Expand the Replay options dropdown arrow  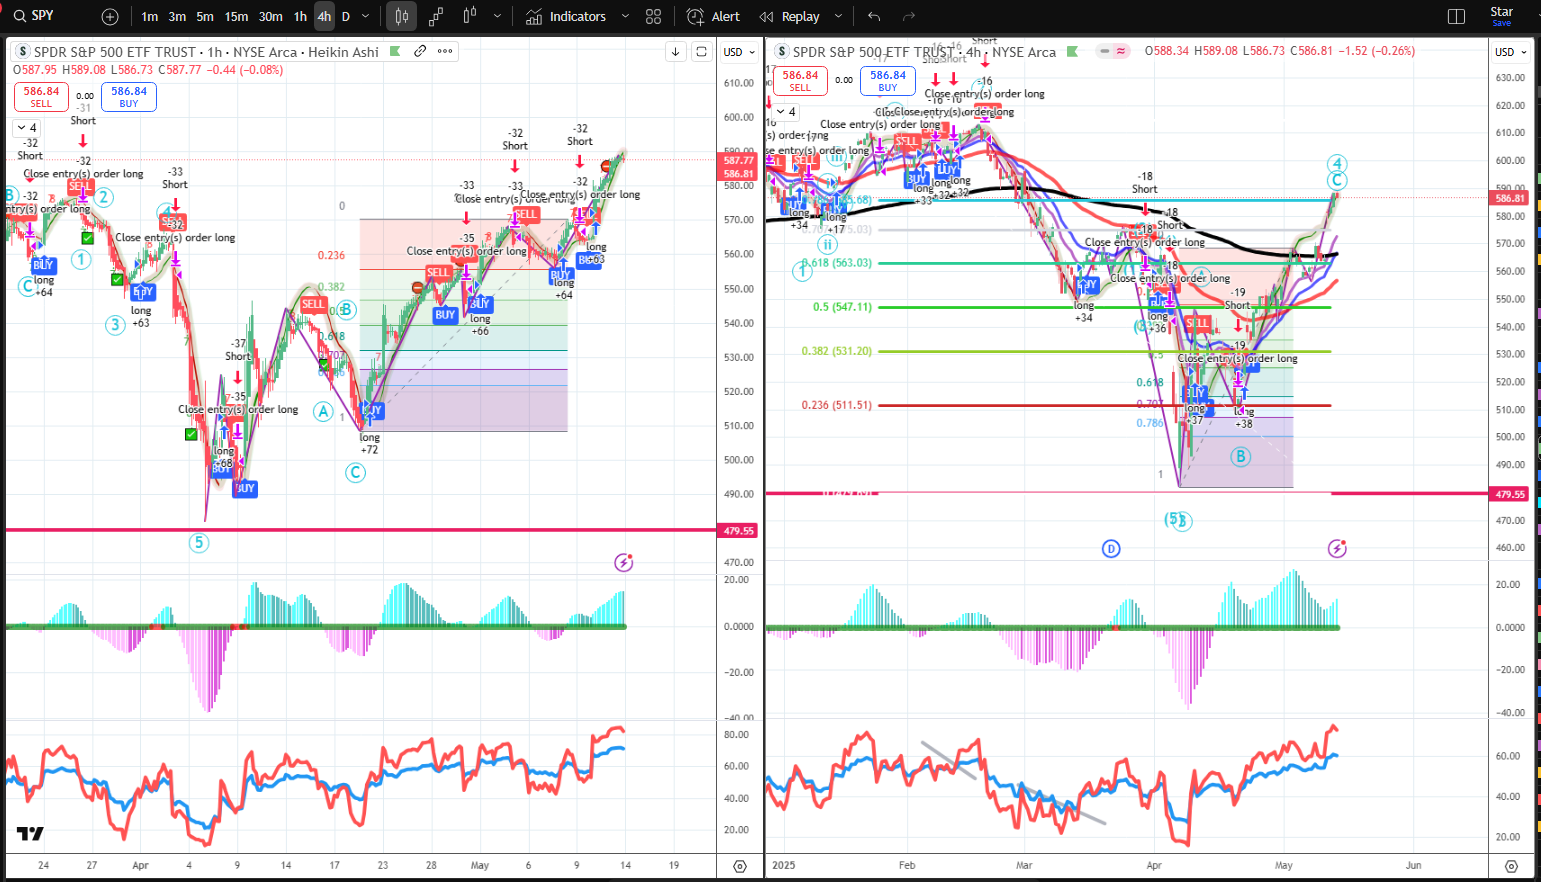pyautogui.click(x=838, y=17)
